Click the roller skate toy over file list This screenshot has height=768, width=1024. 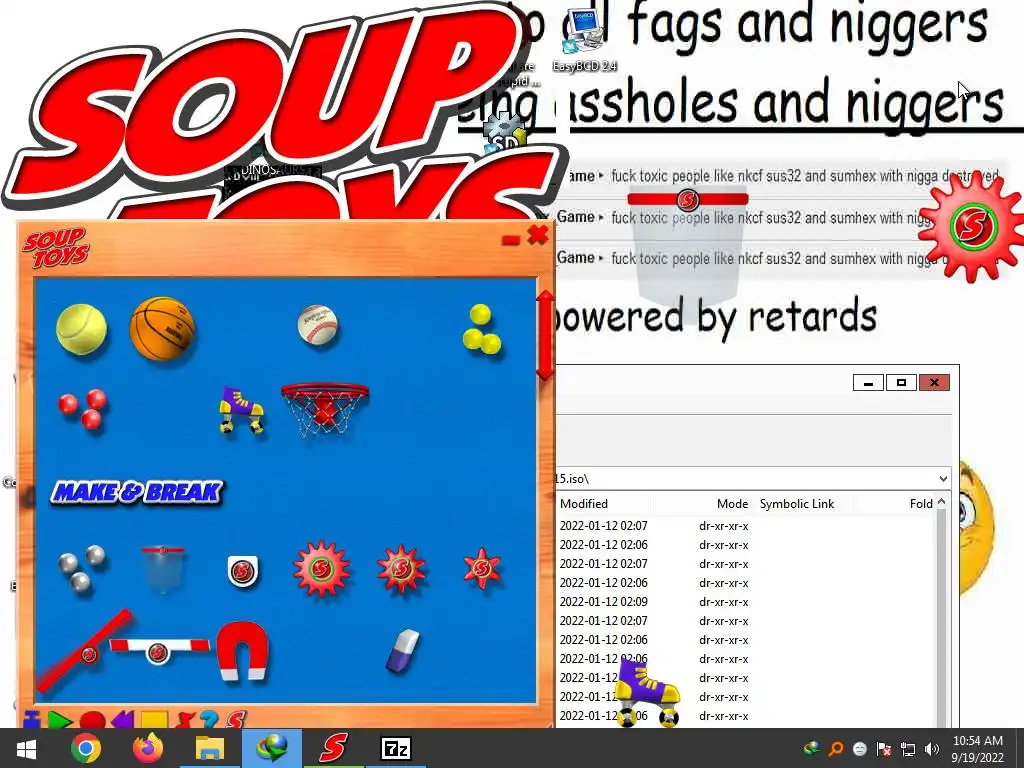click(x=648, y=693)
